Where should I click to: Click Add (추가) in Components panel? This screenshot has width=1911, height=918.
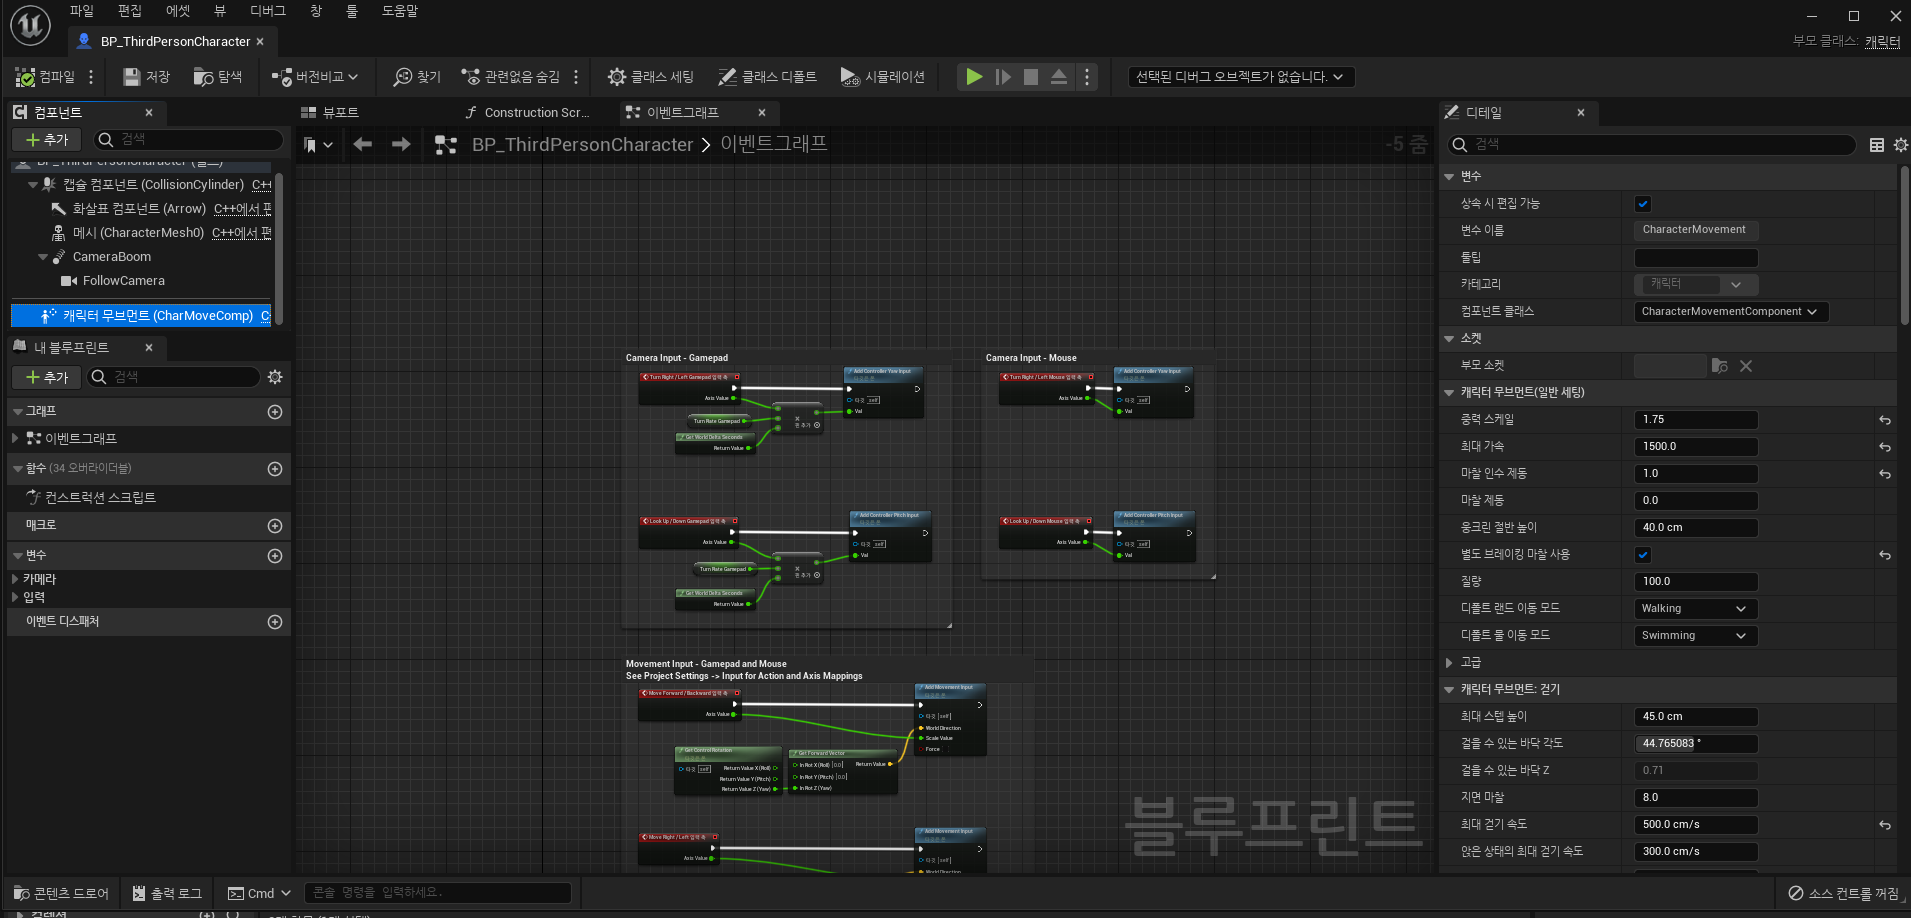point(46,140)
